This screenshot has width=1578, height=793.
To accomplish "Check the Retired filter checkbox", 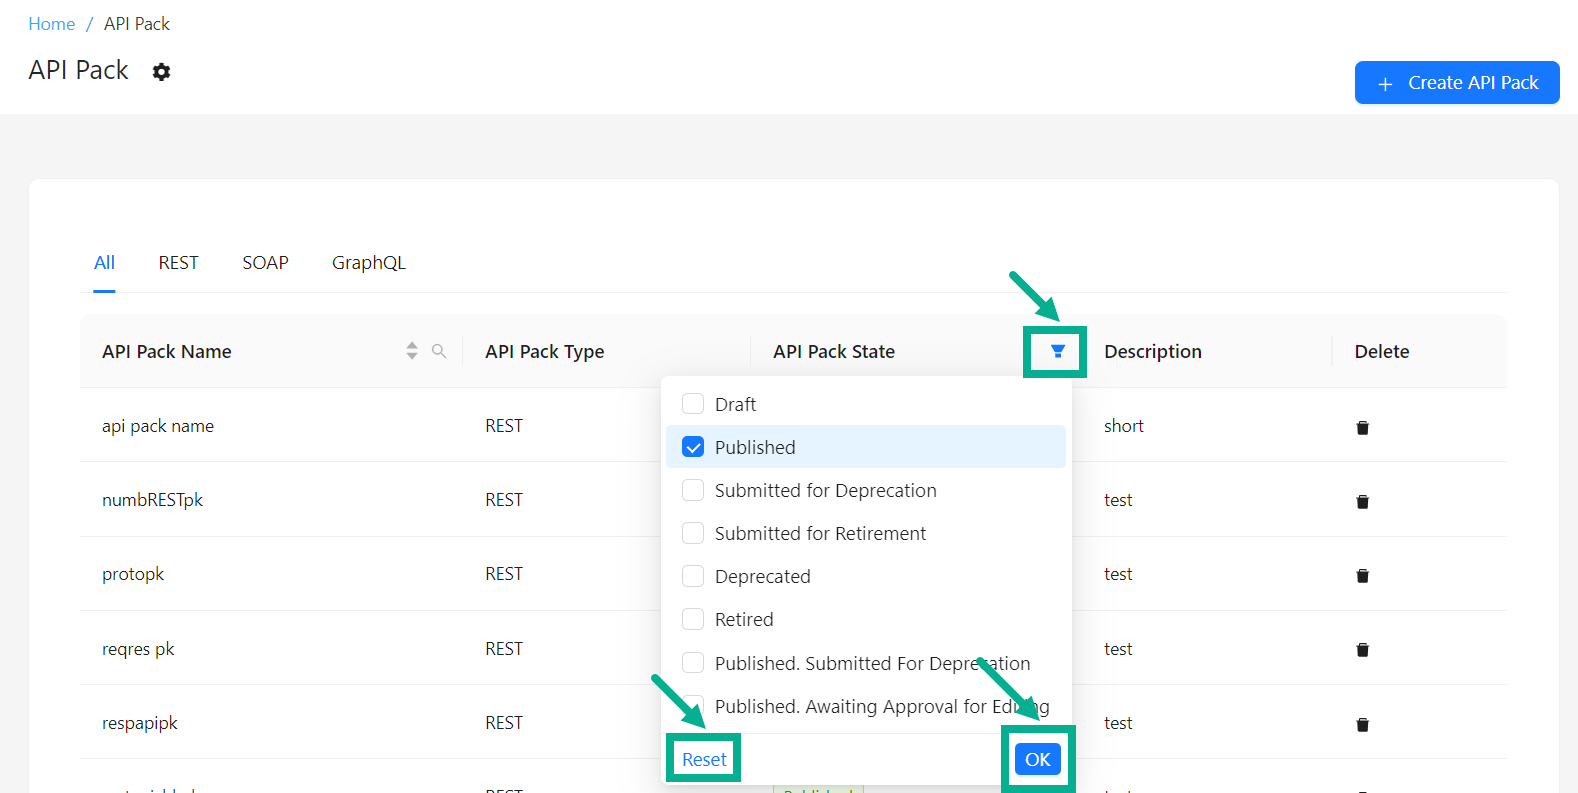I will click(x=693, y=619).
